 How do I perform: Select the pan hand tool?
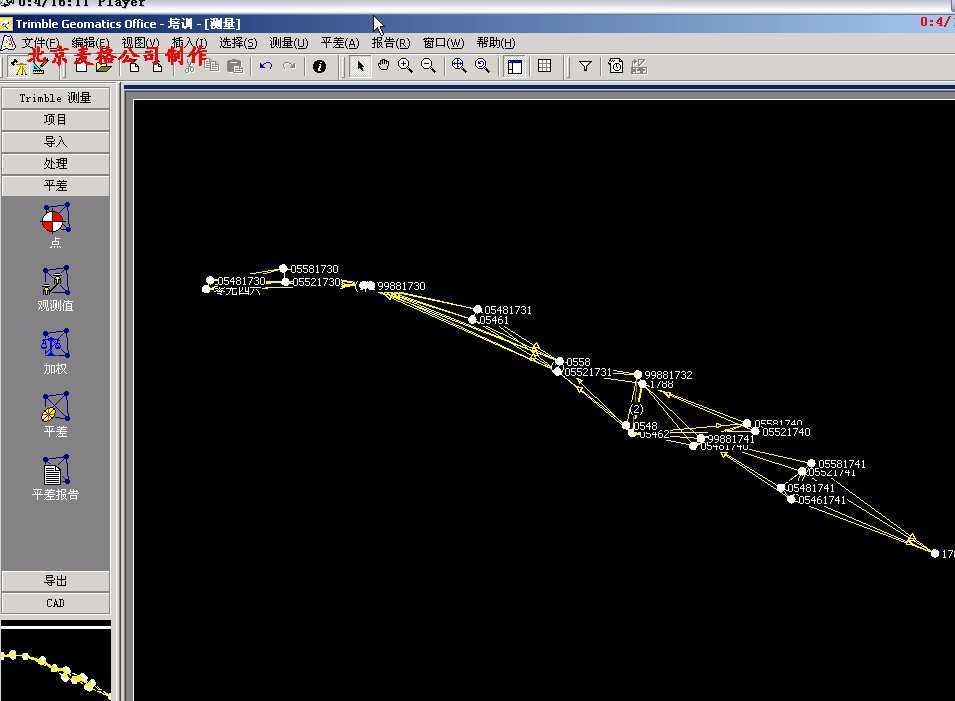pyautogui.click(x=383, y=65)
